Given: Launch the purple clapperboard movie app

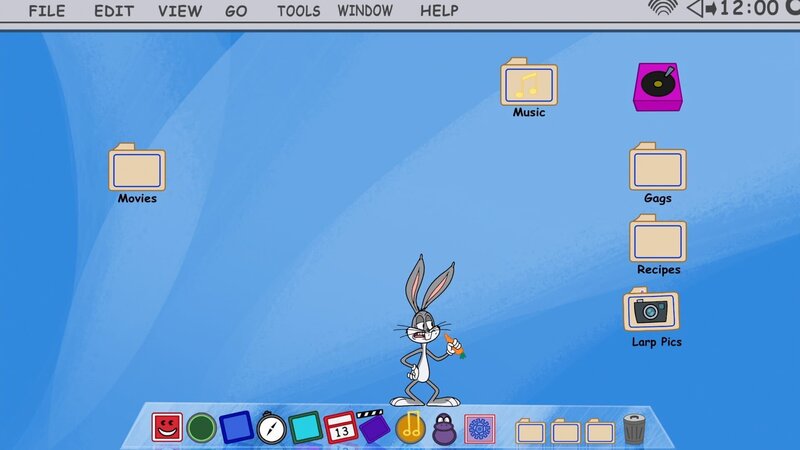Looking at the screenshot, I should [374, 426].
